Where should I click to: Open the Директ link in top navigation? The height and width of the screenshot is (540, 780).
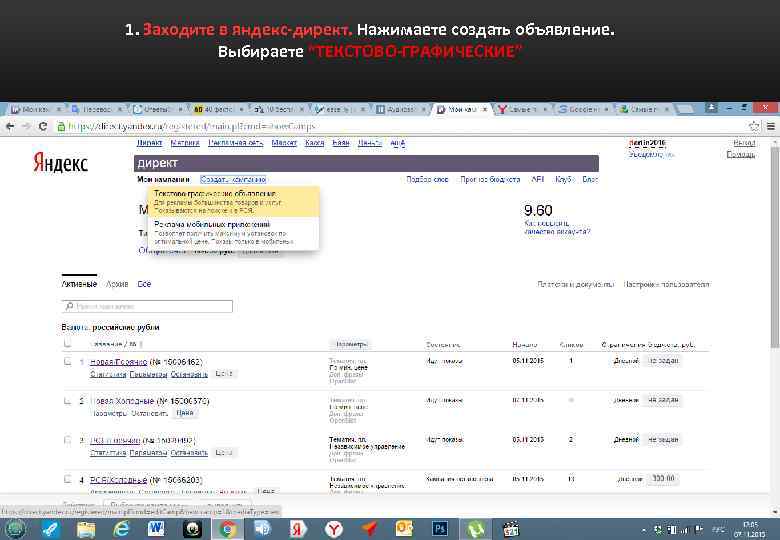point(150,143)
